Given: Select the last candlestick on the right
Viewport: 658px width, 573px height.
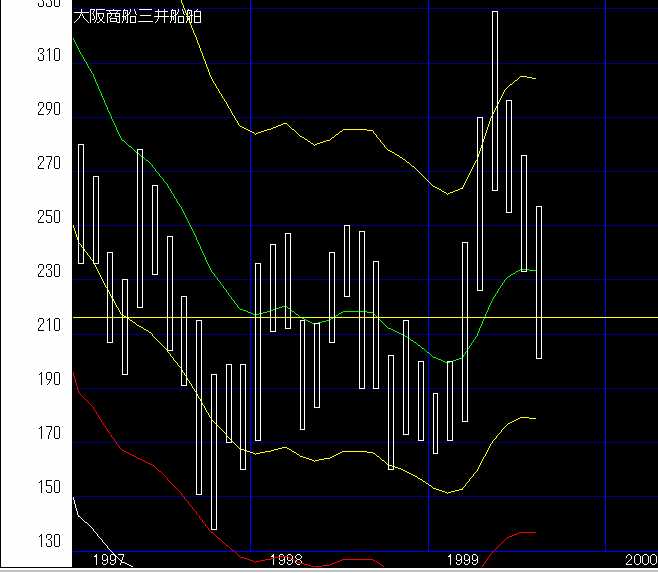Looking at the screenshot, I should coord(539,282).
